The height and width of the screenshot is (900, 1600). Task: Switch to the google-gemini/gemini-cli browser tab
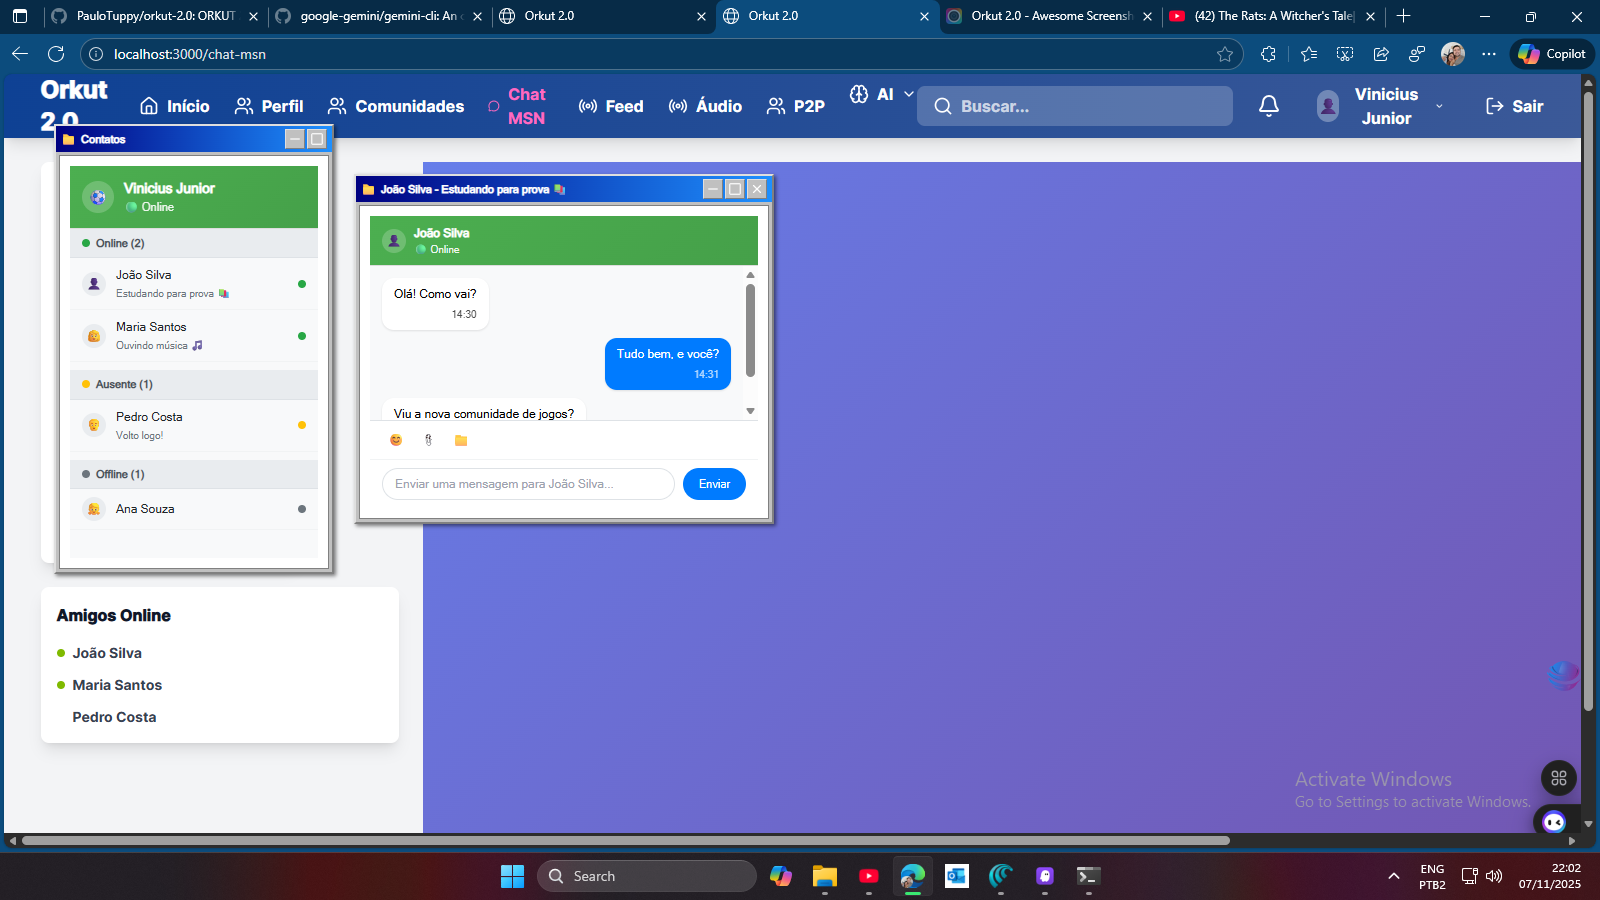click(380, 16)
